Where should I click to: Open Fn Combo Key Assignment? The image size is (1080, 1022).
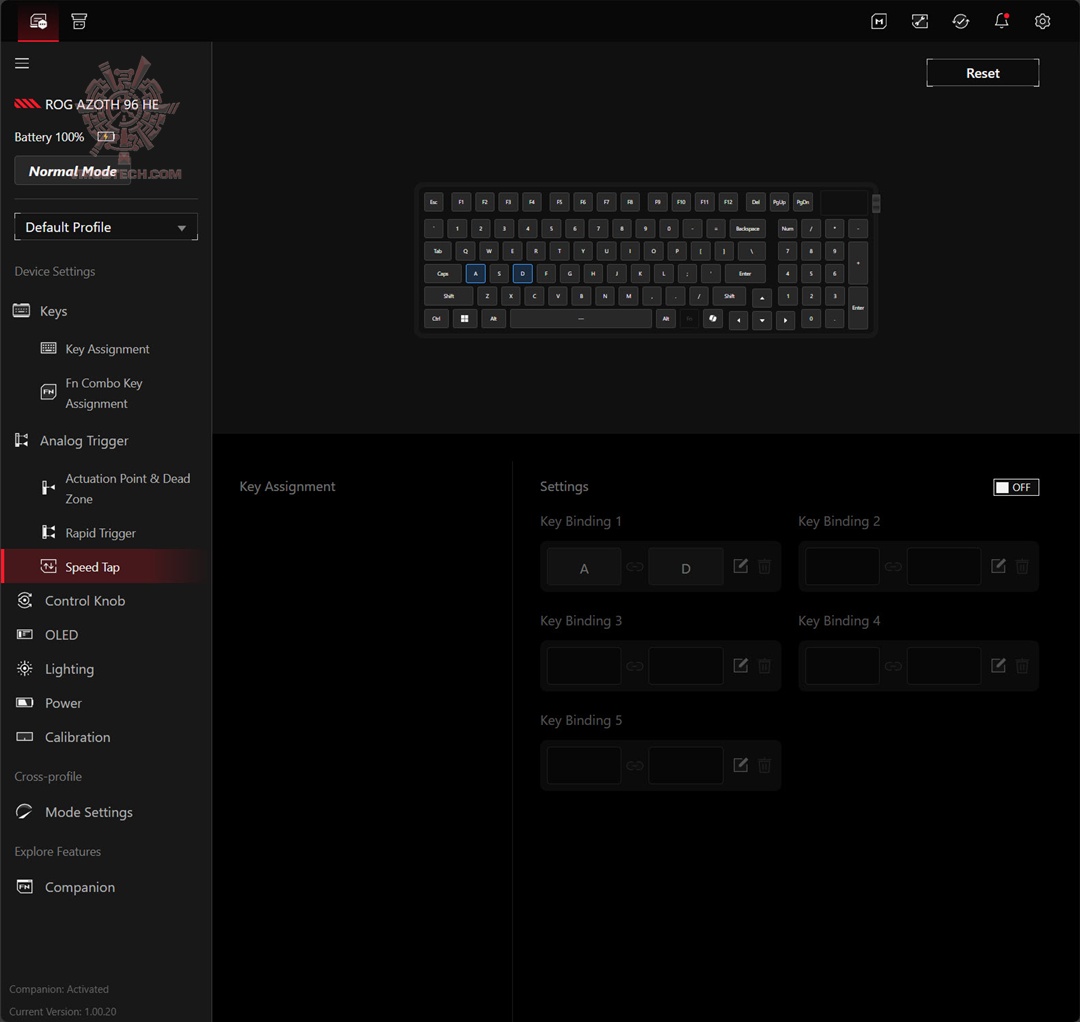pyautogui.click(x=106, y=393)
